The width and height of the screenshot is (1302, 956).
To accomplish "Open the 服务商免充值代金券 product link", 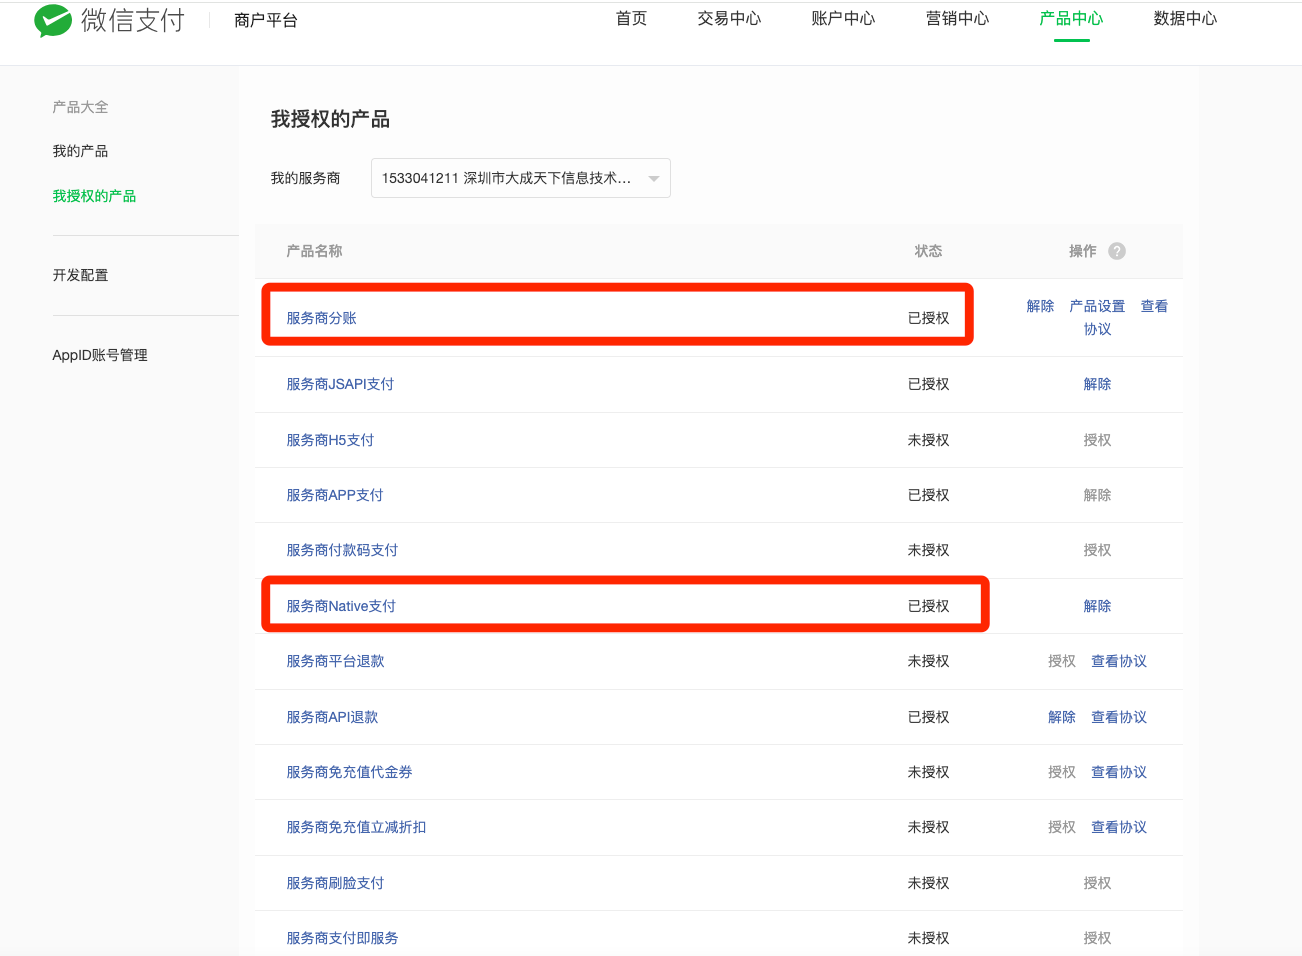I will 349,772.
